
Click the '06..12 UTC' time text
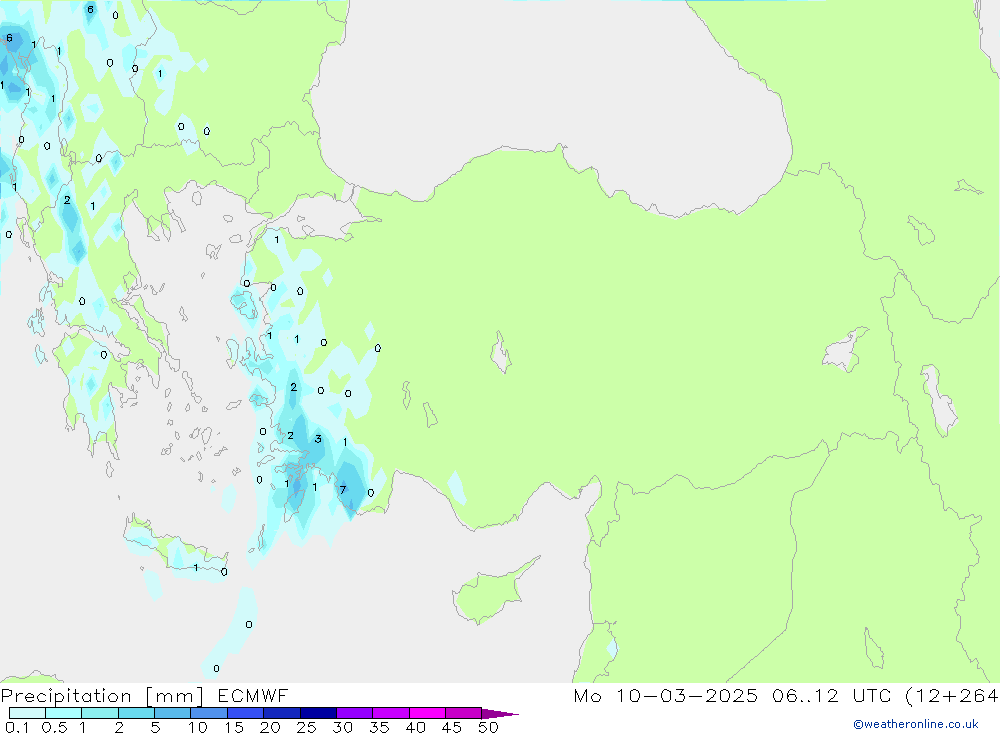tap(831, 695)
